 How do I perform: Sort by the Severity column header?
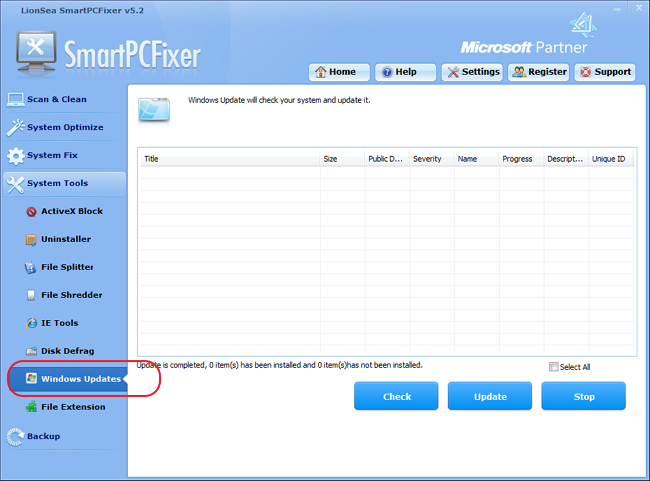click(432, 159)
